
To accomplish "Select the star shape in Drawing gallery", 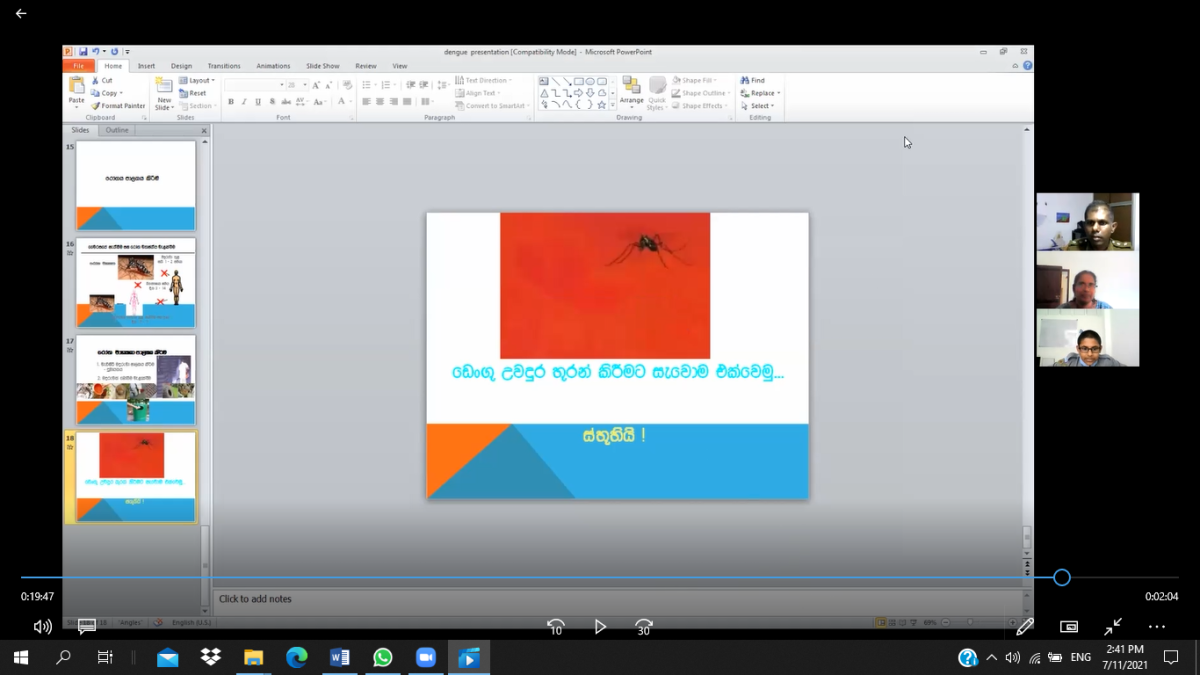I will 601,104.
